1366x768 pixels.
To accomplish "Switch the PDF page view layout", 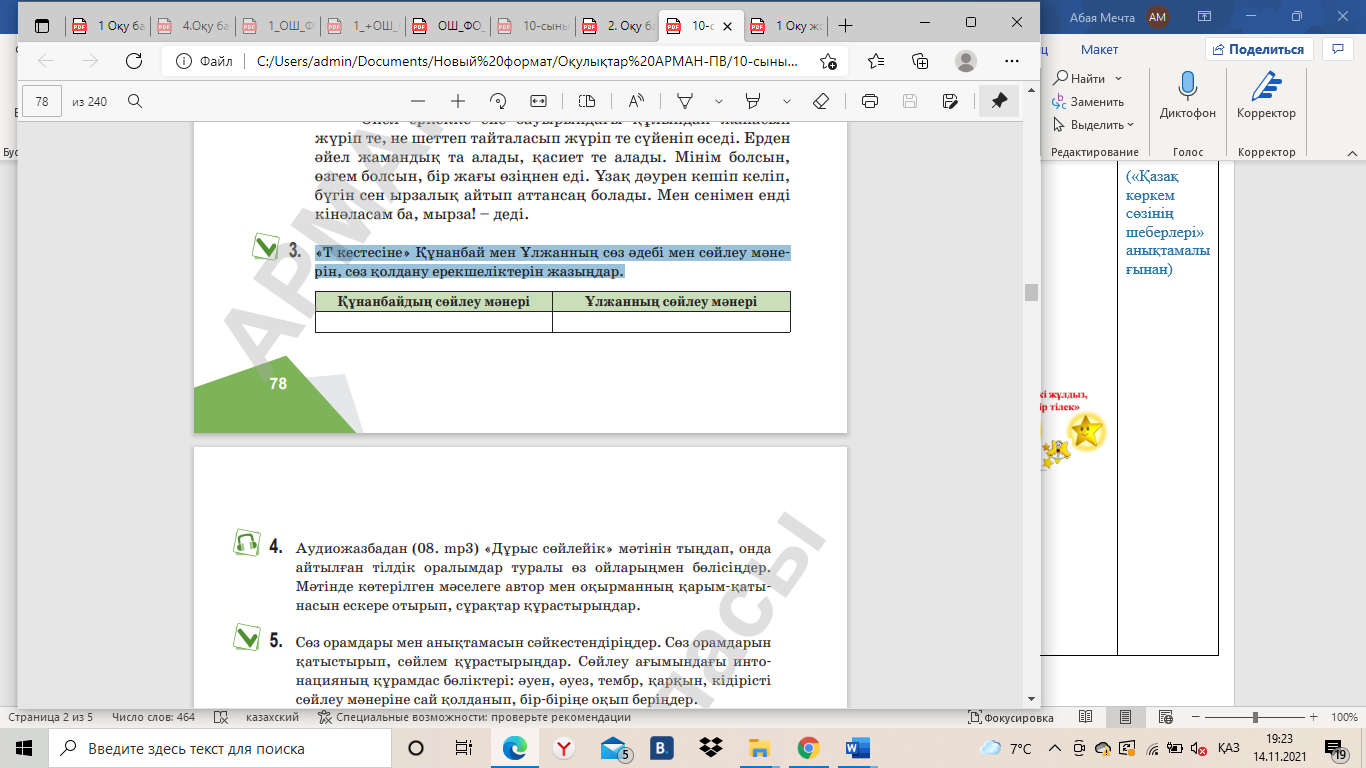I will pos(587,101).
